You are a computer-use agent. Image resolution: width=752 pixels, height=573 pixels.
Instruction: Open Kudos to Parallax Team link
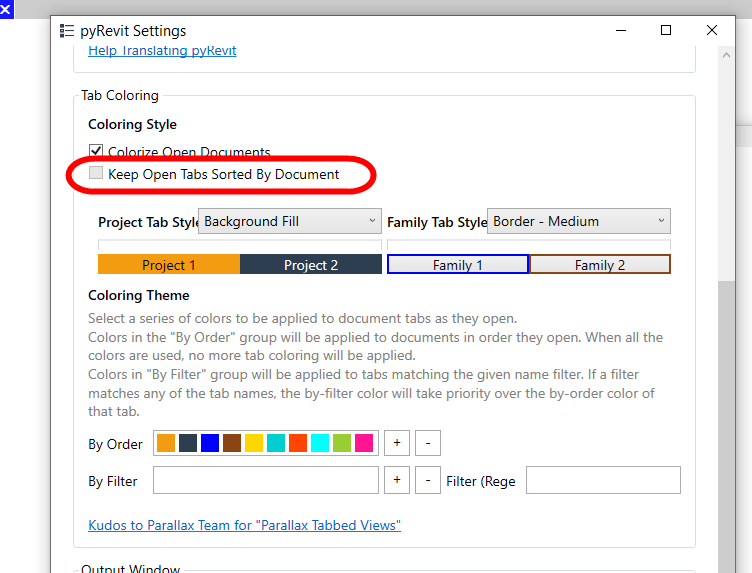point(245,525)
